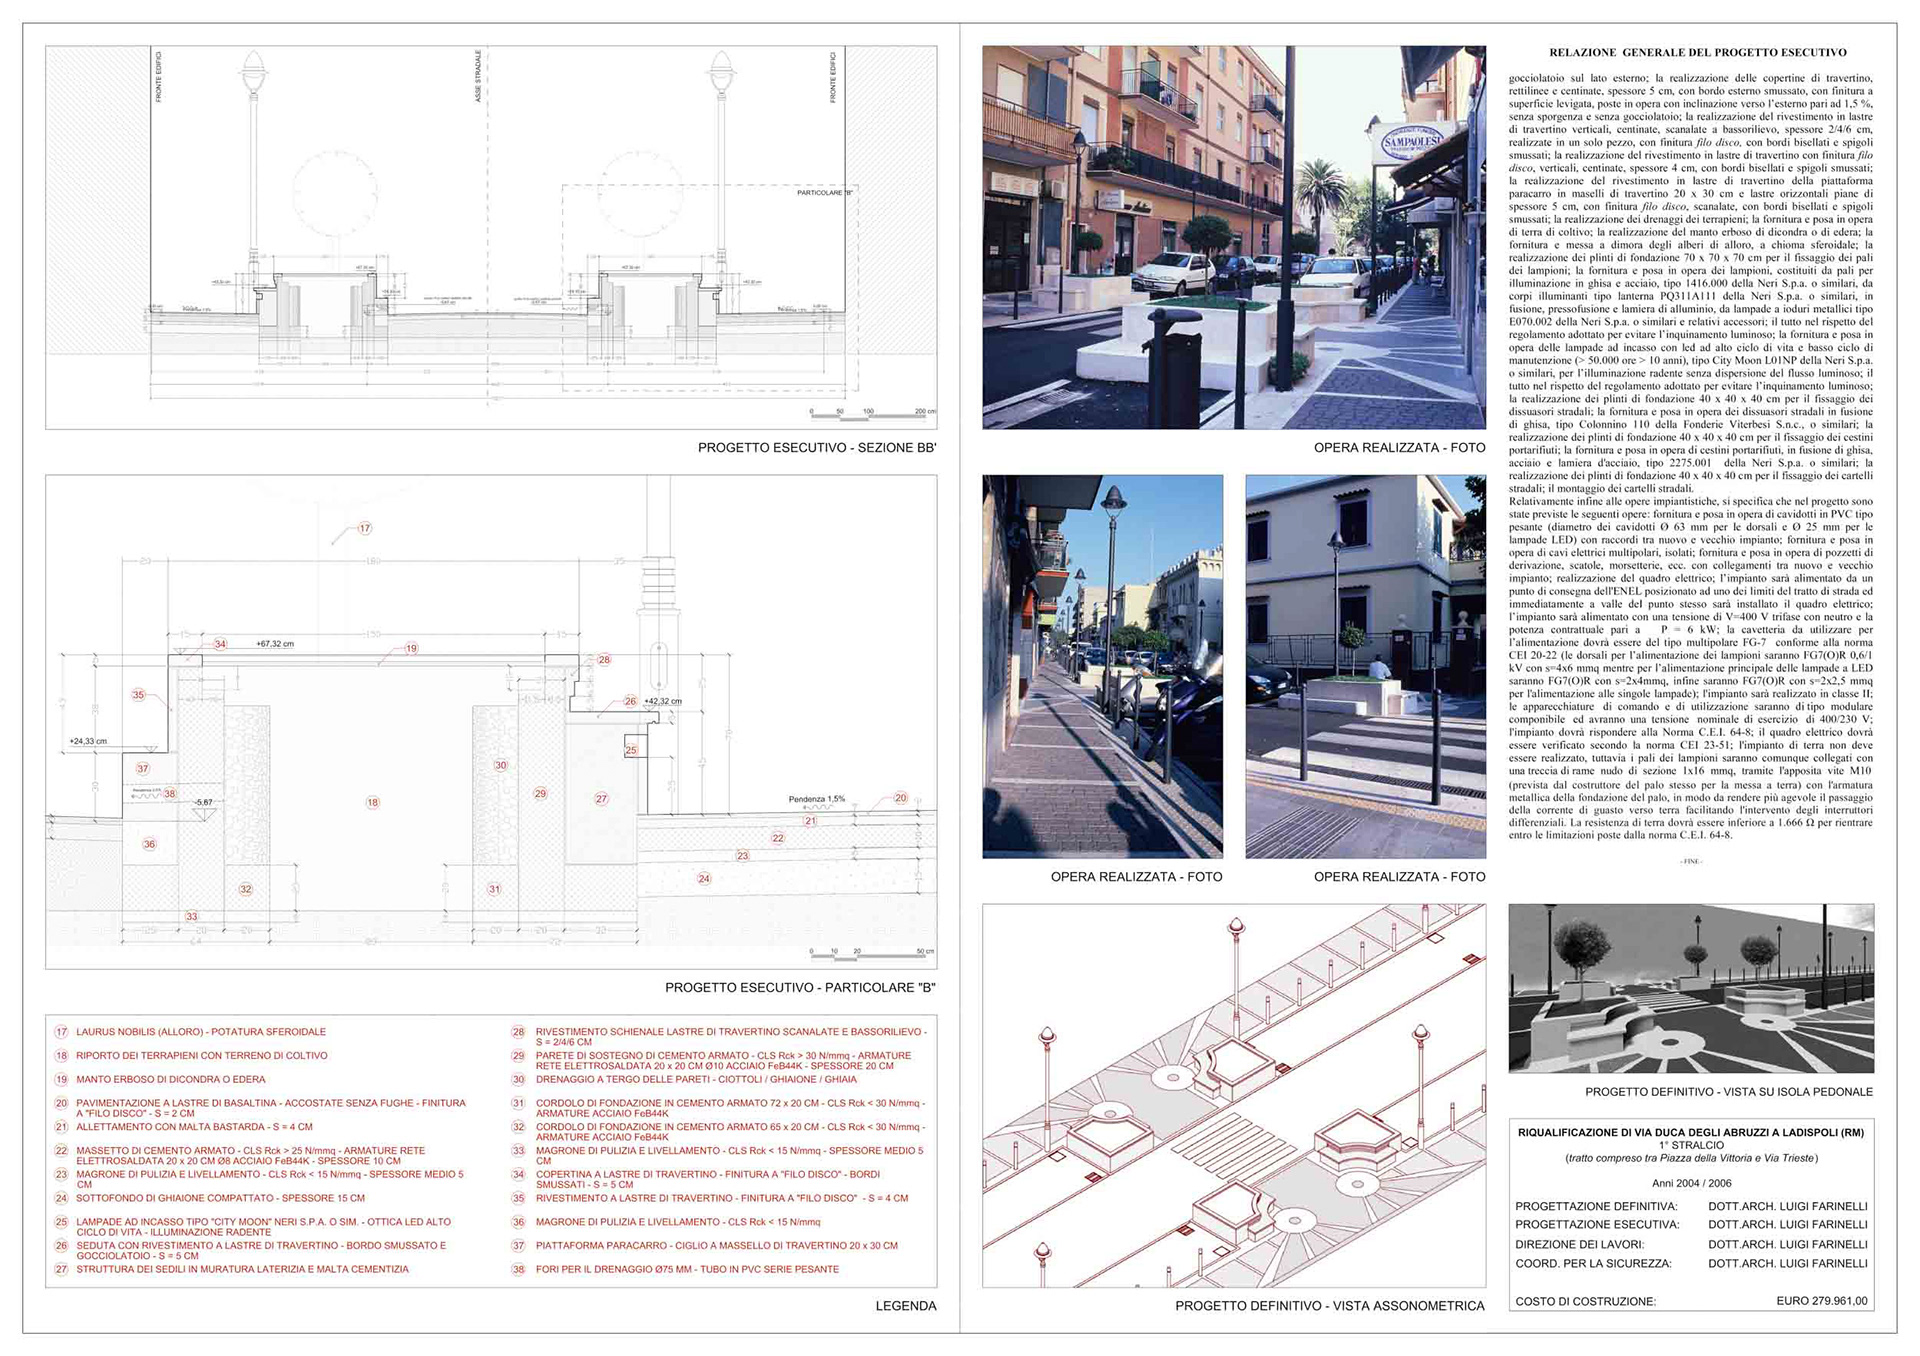
Task: Click the 'Pendenza 1,5%' slope label
Action: tap(817, 799)
